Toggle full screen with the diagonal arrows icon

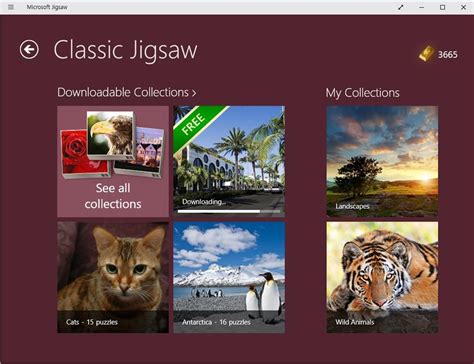tap(401, 7)
